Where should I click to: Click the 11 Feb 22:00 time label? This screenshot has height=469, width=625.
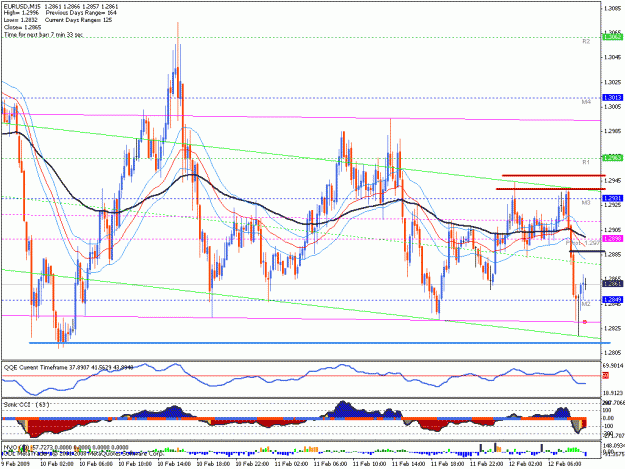tap(487, 464)
